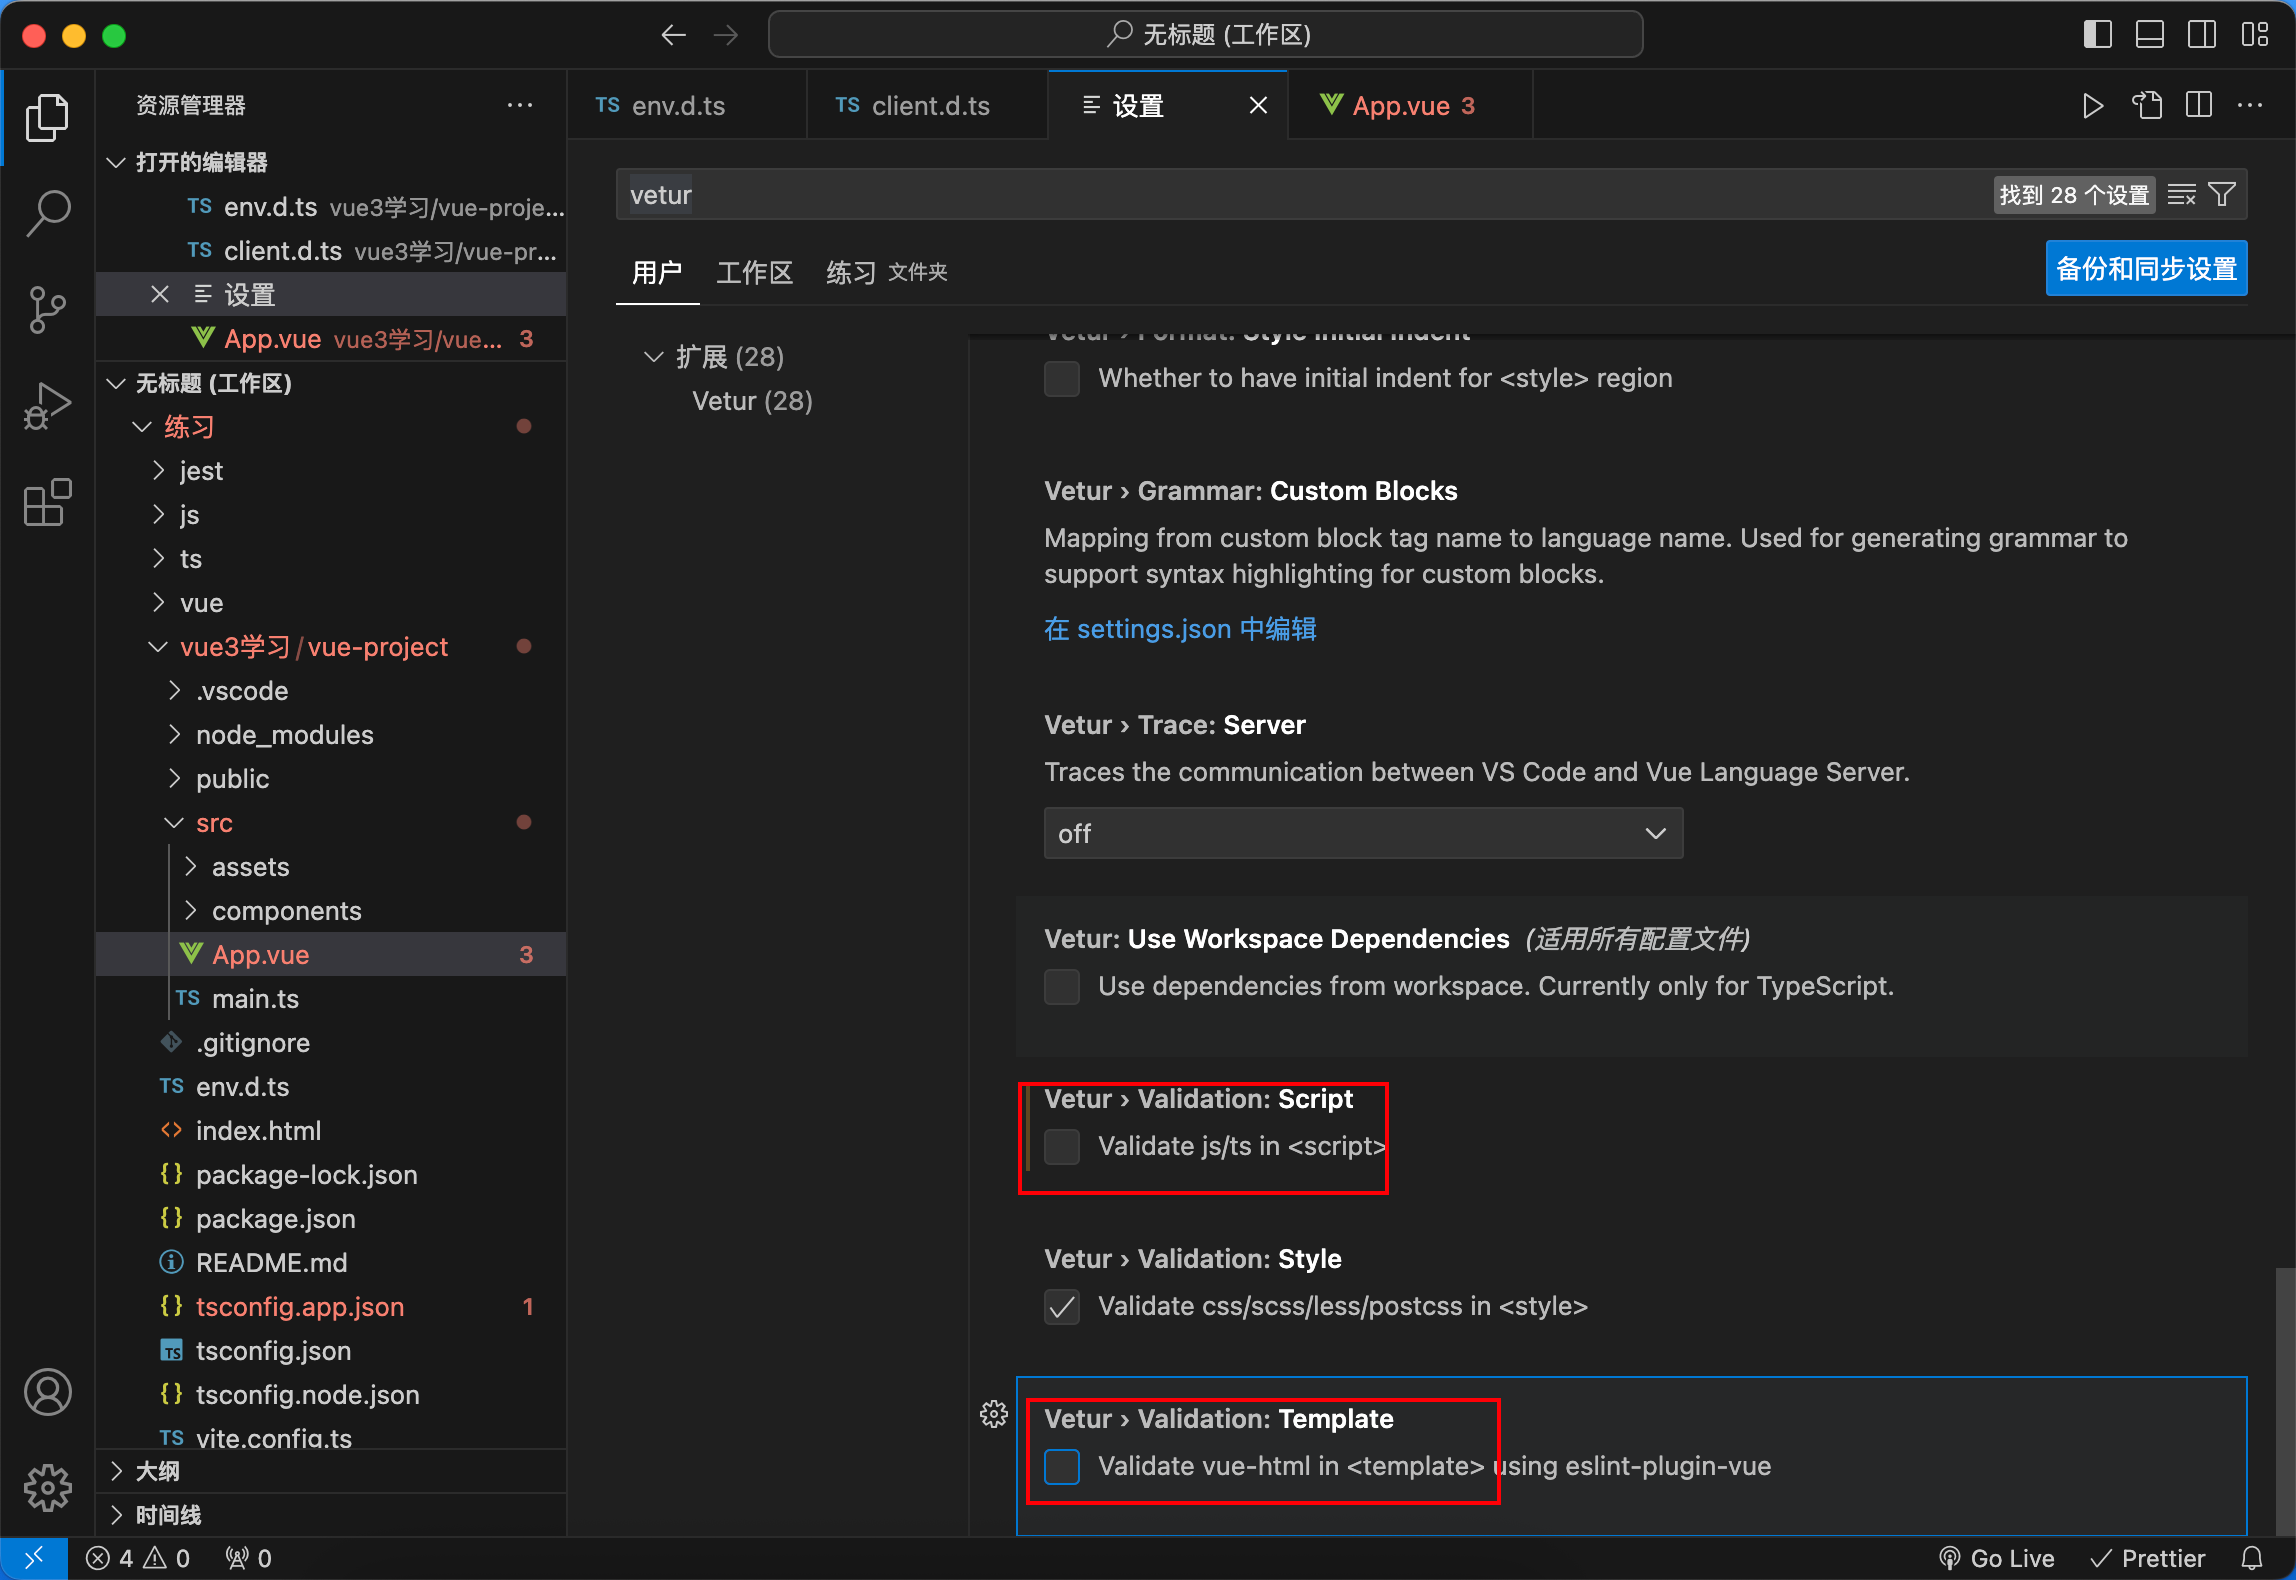This screenshot has height=1580, width=2296.
Task: Open the Source Control view
Action: [x=47, y=310]
